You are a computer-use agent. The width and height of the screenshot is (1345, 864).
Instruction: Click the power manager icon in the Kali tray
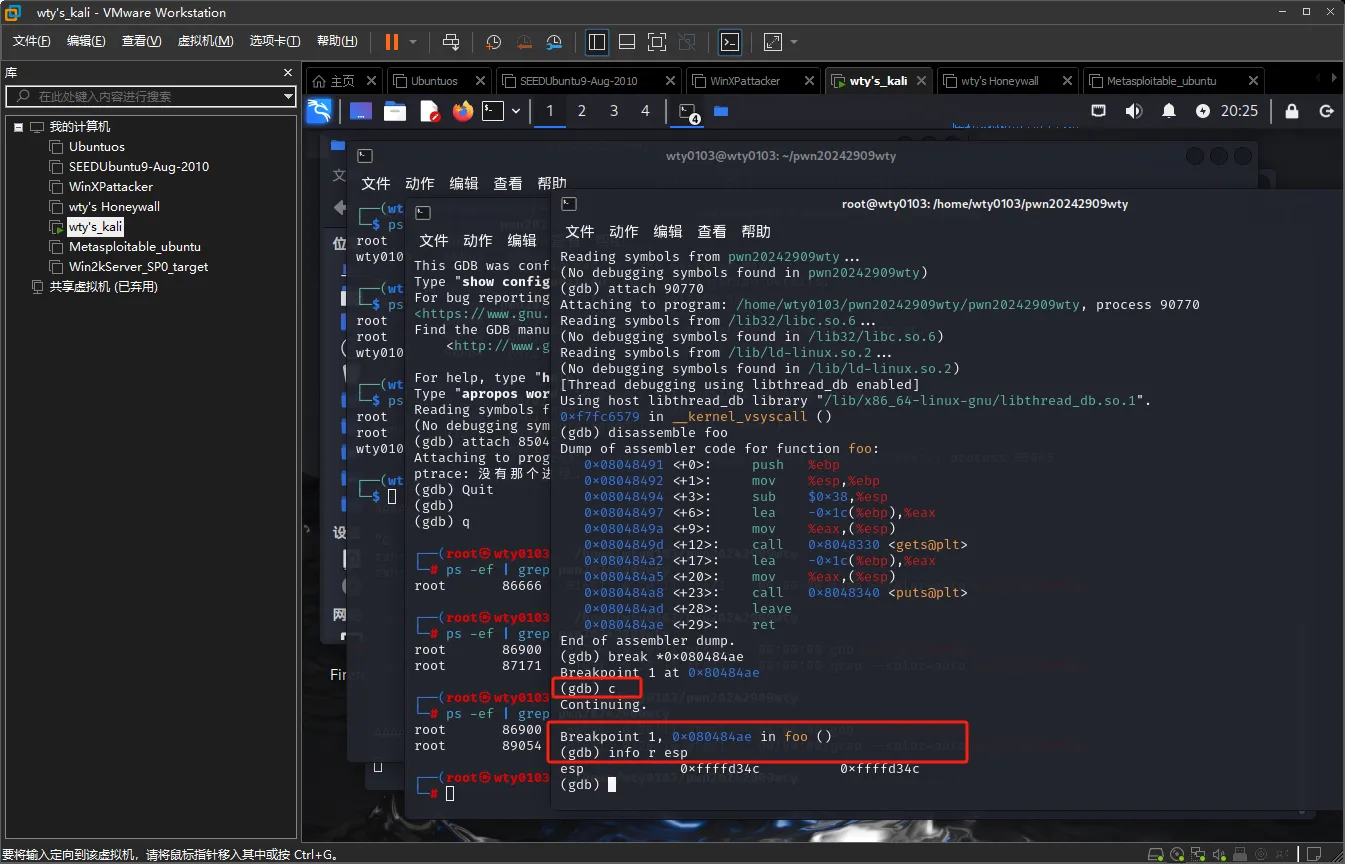click(x=1202, y=111)
